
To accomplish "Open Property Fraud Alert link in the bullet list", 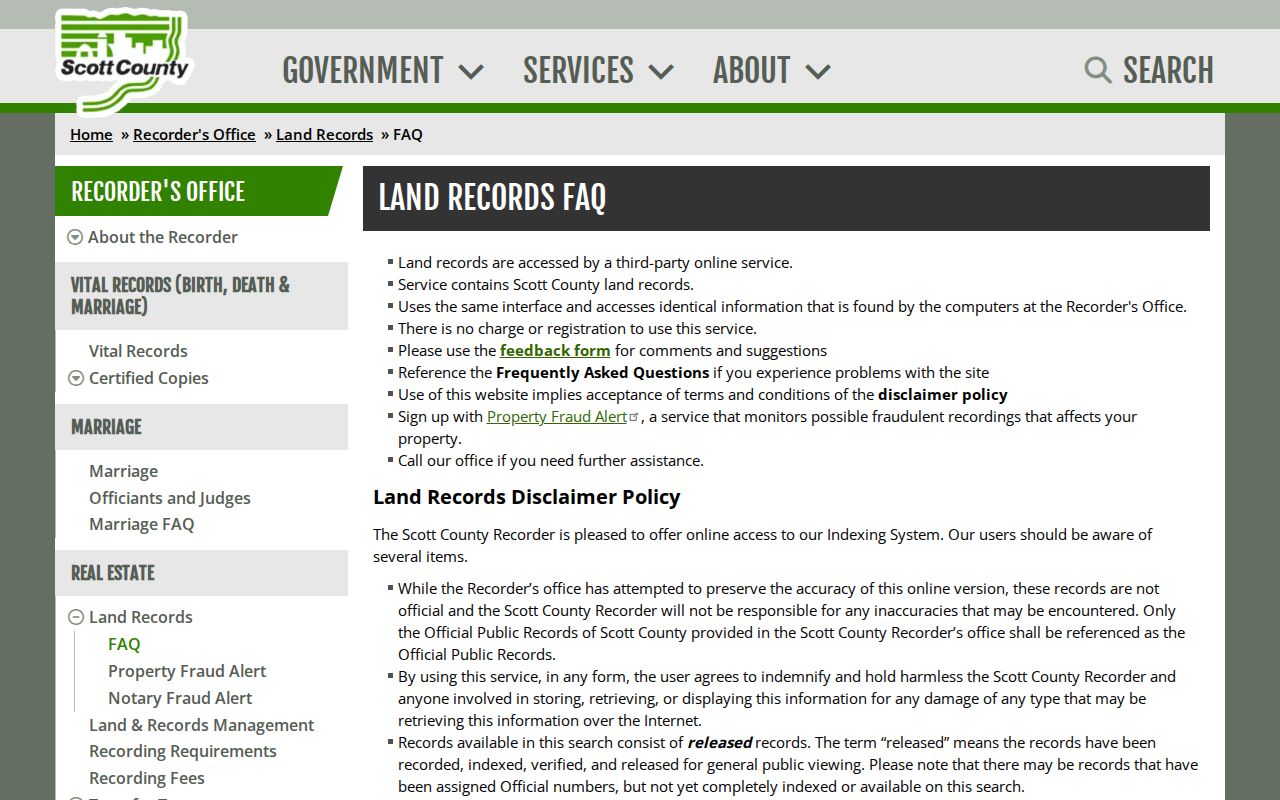I will tap(557, 416).
